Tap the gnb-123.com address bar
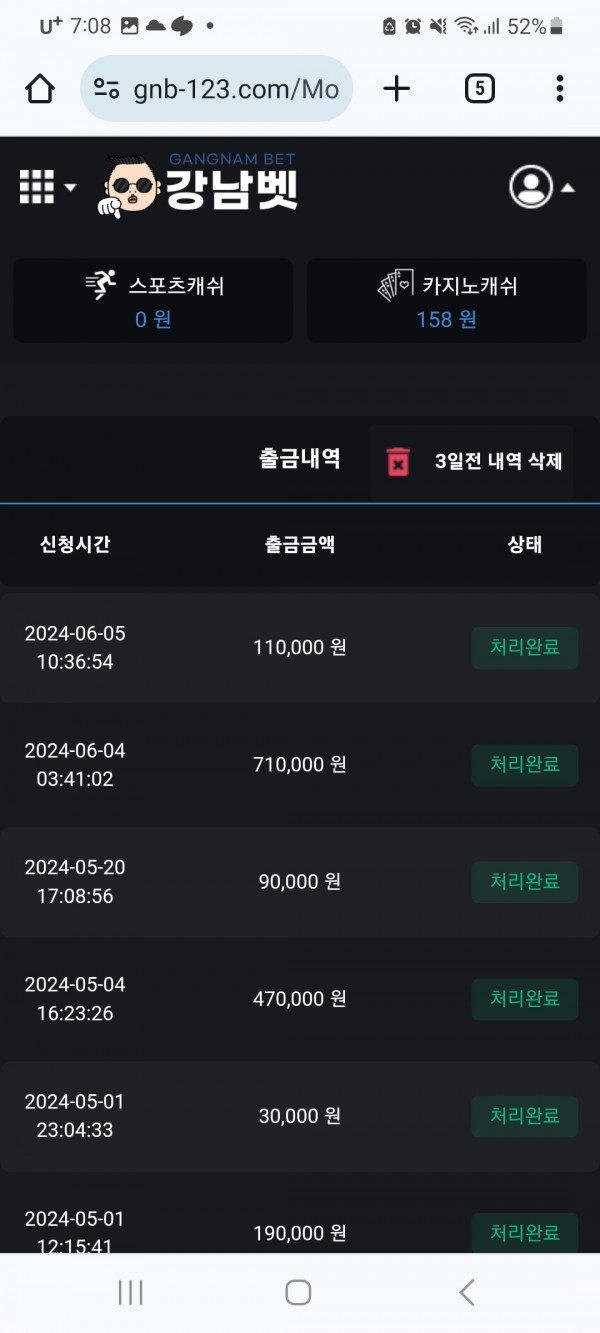This screenshot has height=1333, width=600. [235, 89]
